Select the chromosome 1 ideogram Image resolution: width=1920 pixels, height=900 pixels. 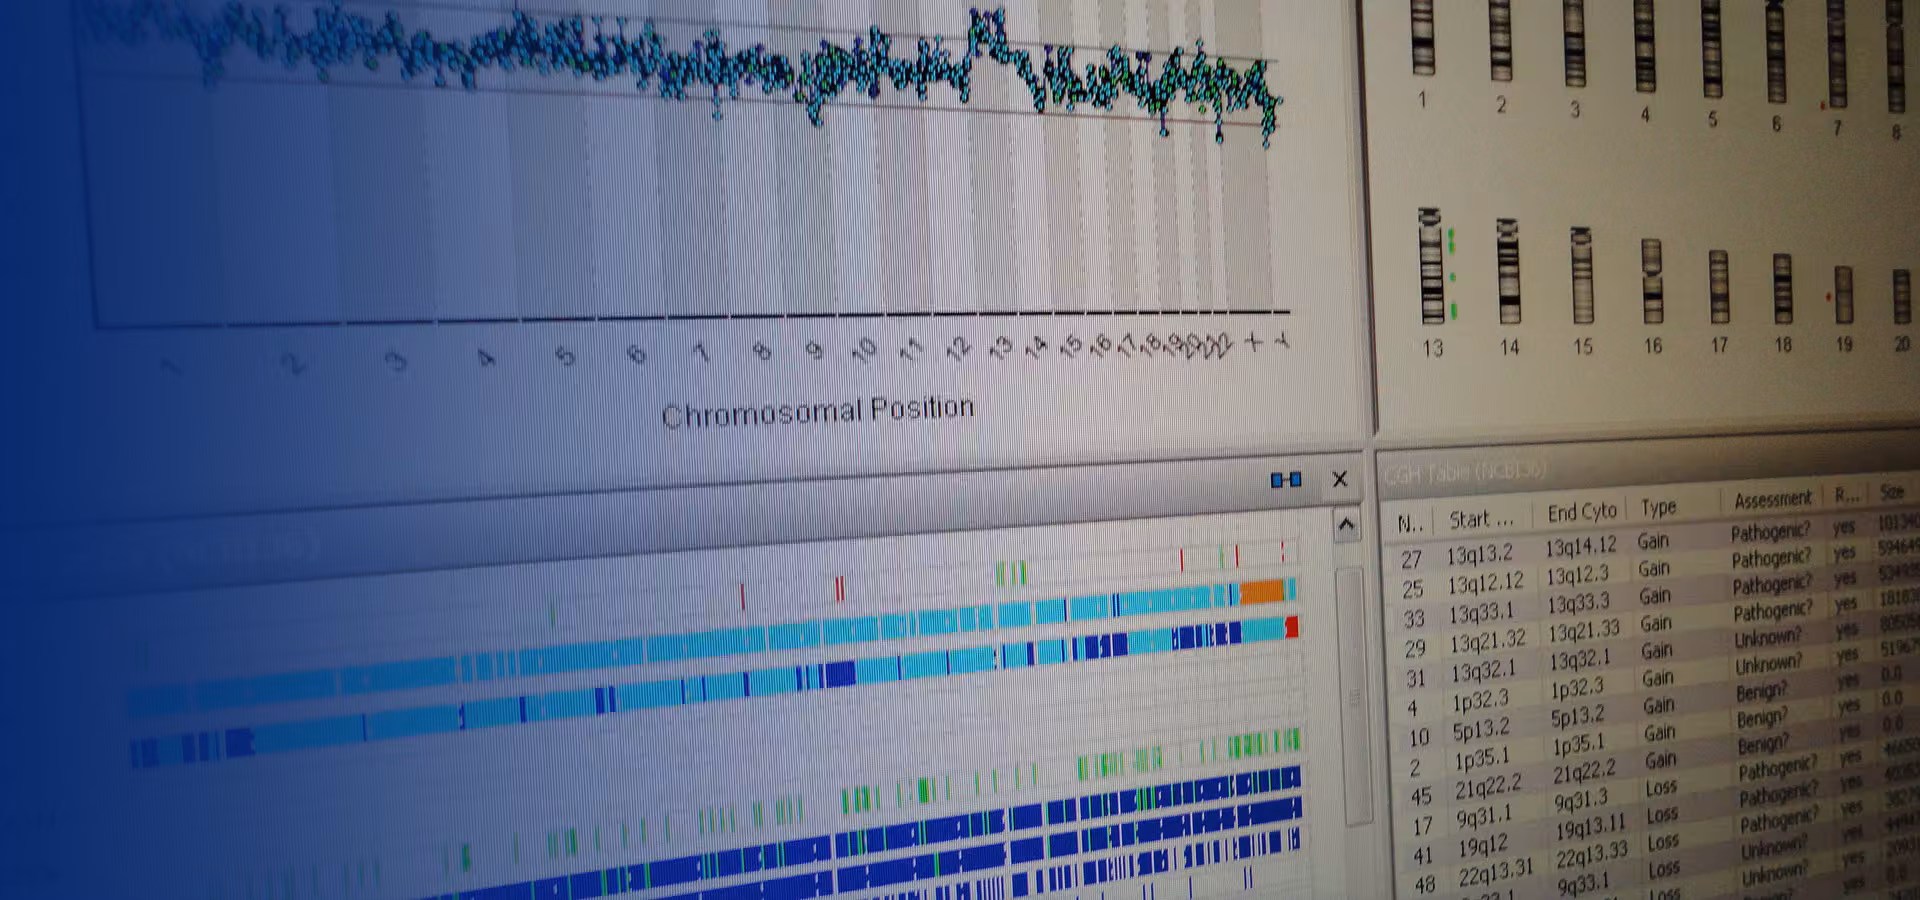click(x=1423, y=38)
